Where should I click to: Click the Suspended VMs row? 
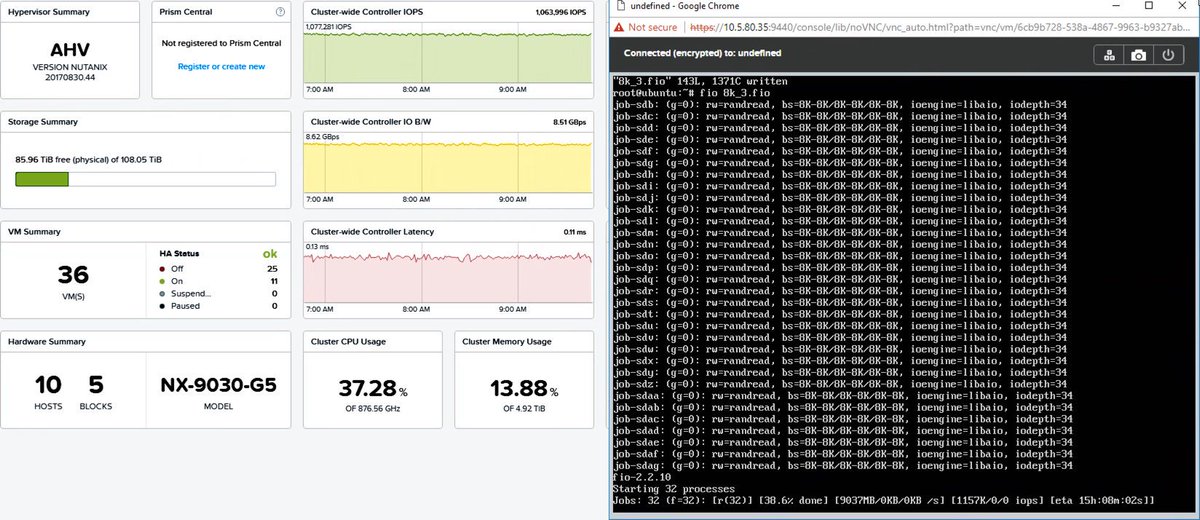218,294
